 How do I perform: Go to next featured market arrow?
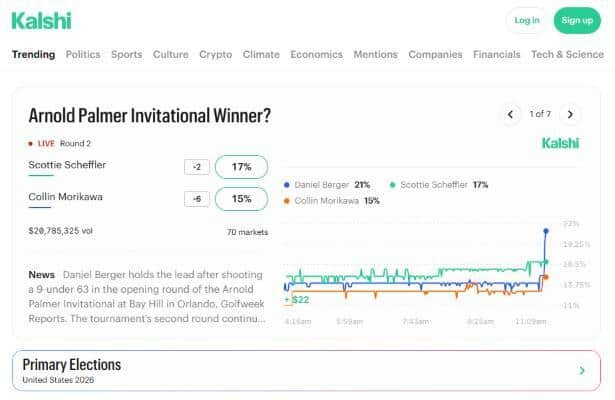(570, 115)
